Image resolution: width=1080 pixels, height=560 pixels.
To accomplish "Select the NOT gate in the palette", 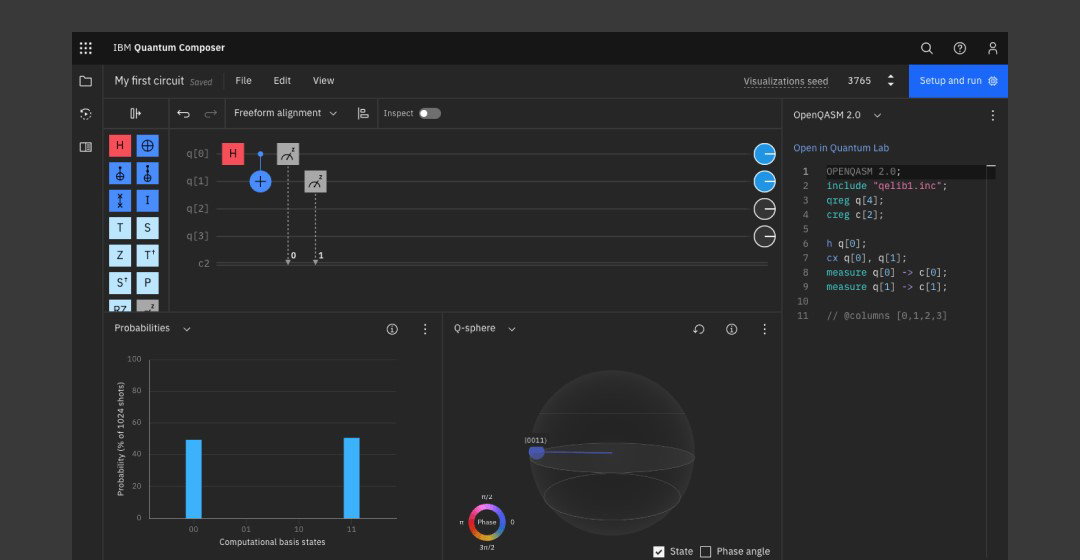I will pyautogui.click(x=147, y=145).
